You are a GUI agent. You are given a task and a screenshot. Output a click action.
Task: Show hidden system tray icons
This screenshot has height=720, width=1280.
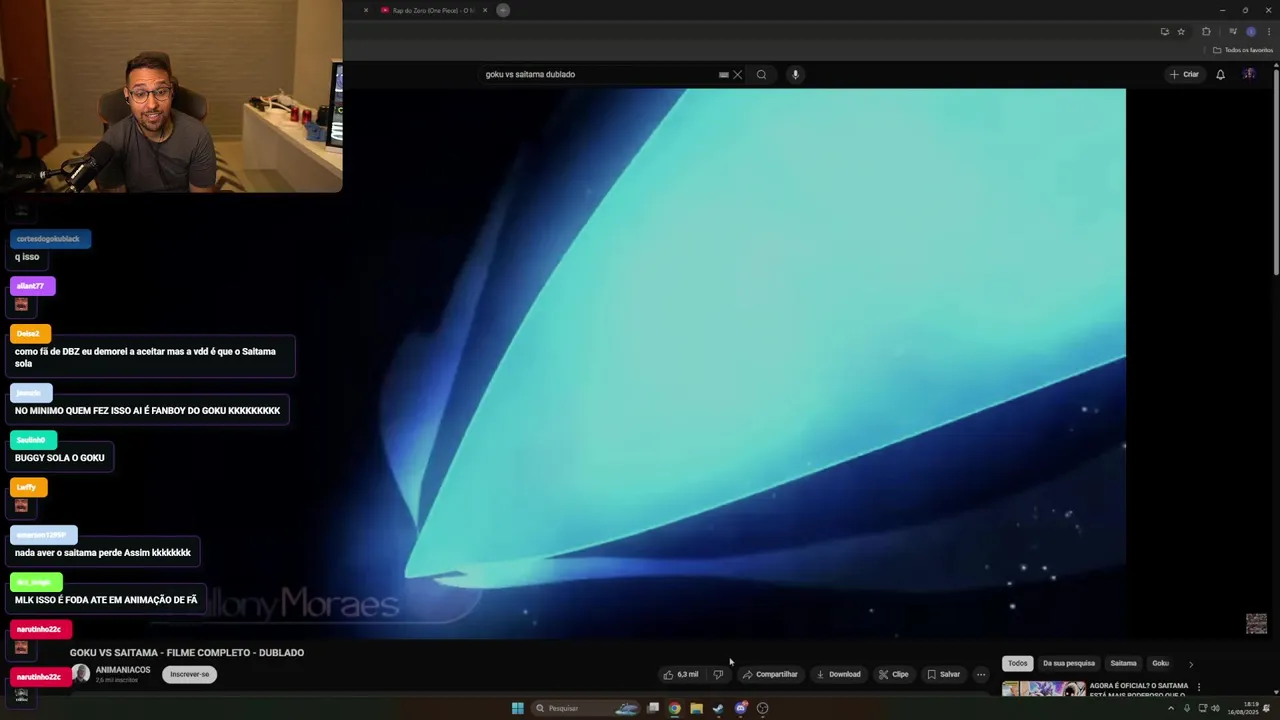[1171, 708]
